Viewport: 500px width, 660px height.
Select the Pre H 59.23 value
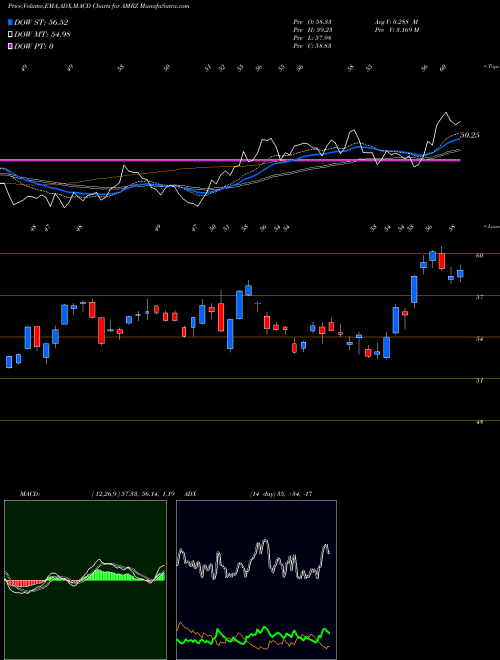point(312,30)
